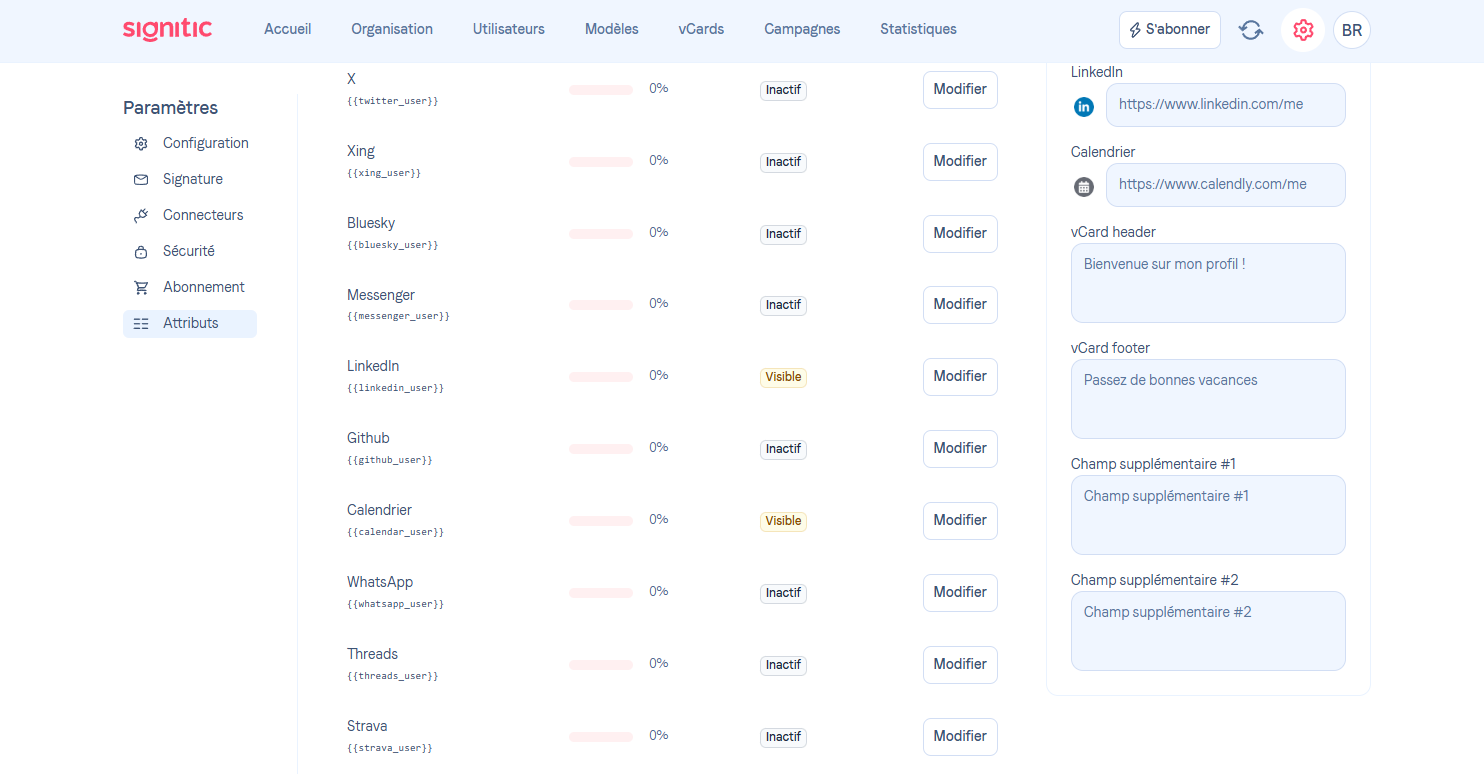Click the LinkedIn icon beside the URL field
The image size is (1484, 774).
click(1084, 106)
